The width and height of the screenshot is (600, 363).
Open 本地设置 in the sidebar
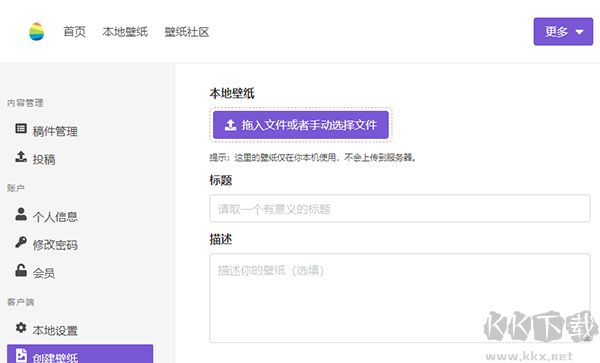[55, 330]
